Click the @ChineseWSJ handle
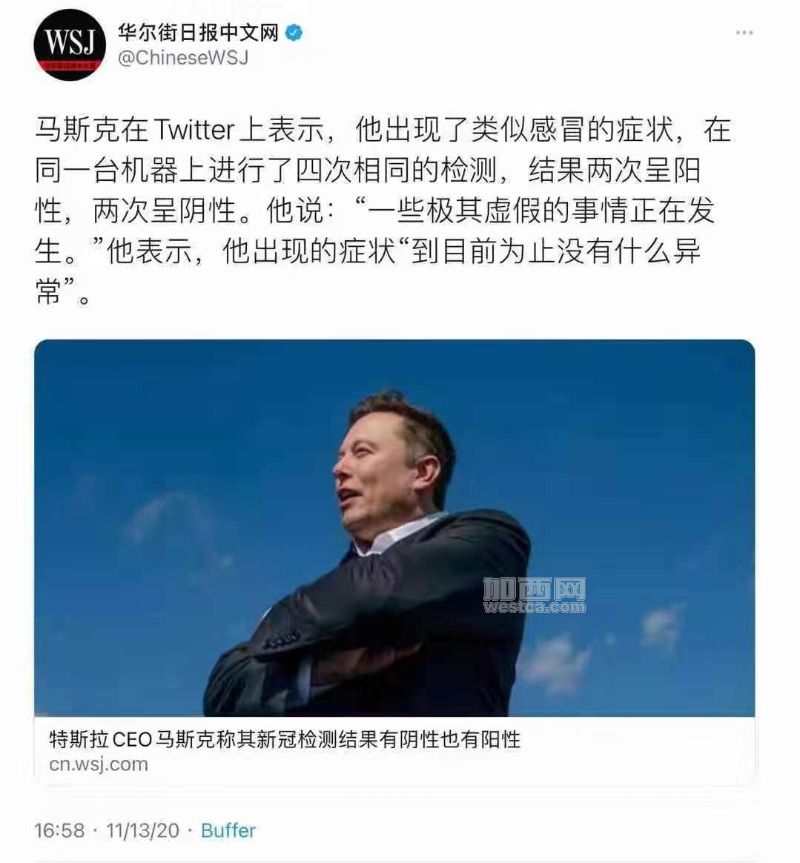800x863 pixels. pyautogui.click(x=184, y=57)
